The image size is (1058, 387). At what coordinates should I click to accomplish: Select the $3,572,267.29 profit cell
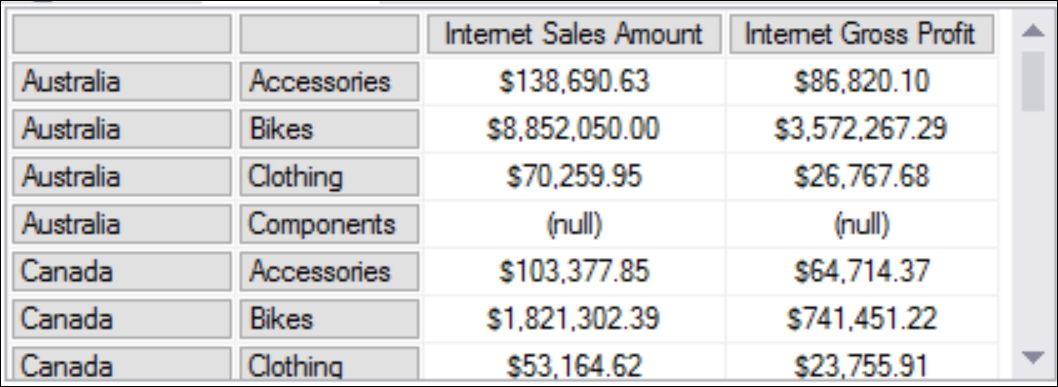(x=862, y=129)
